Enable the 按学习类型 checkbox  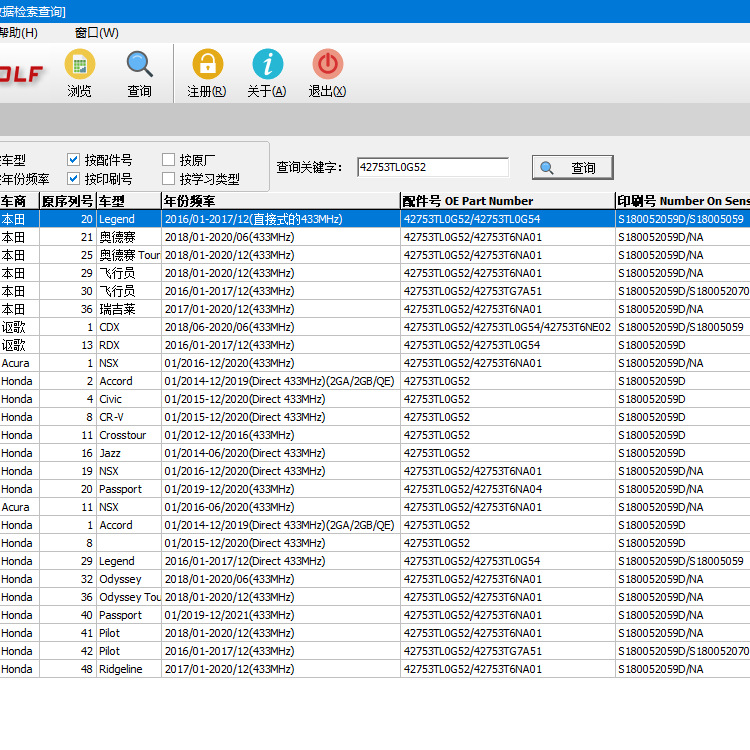[x=169, y=179]
